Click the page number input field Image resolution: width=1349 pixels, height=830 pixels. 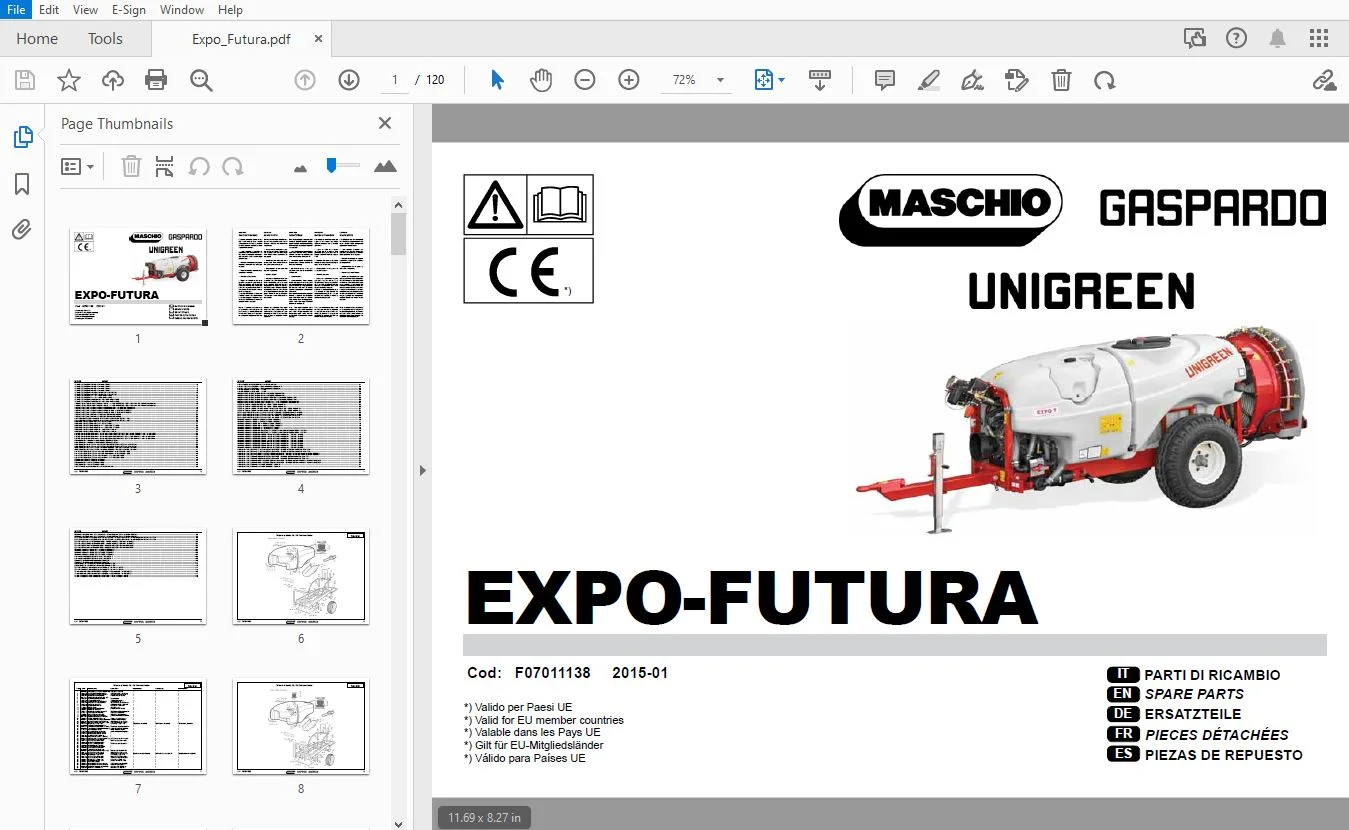(x=395, y=80)
